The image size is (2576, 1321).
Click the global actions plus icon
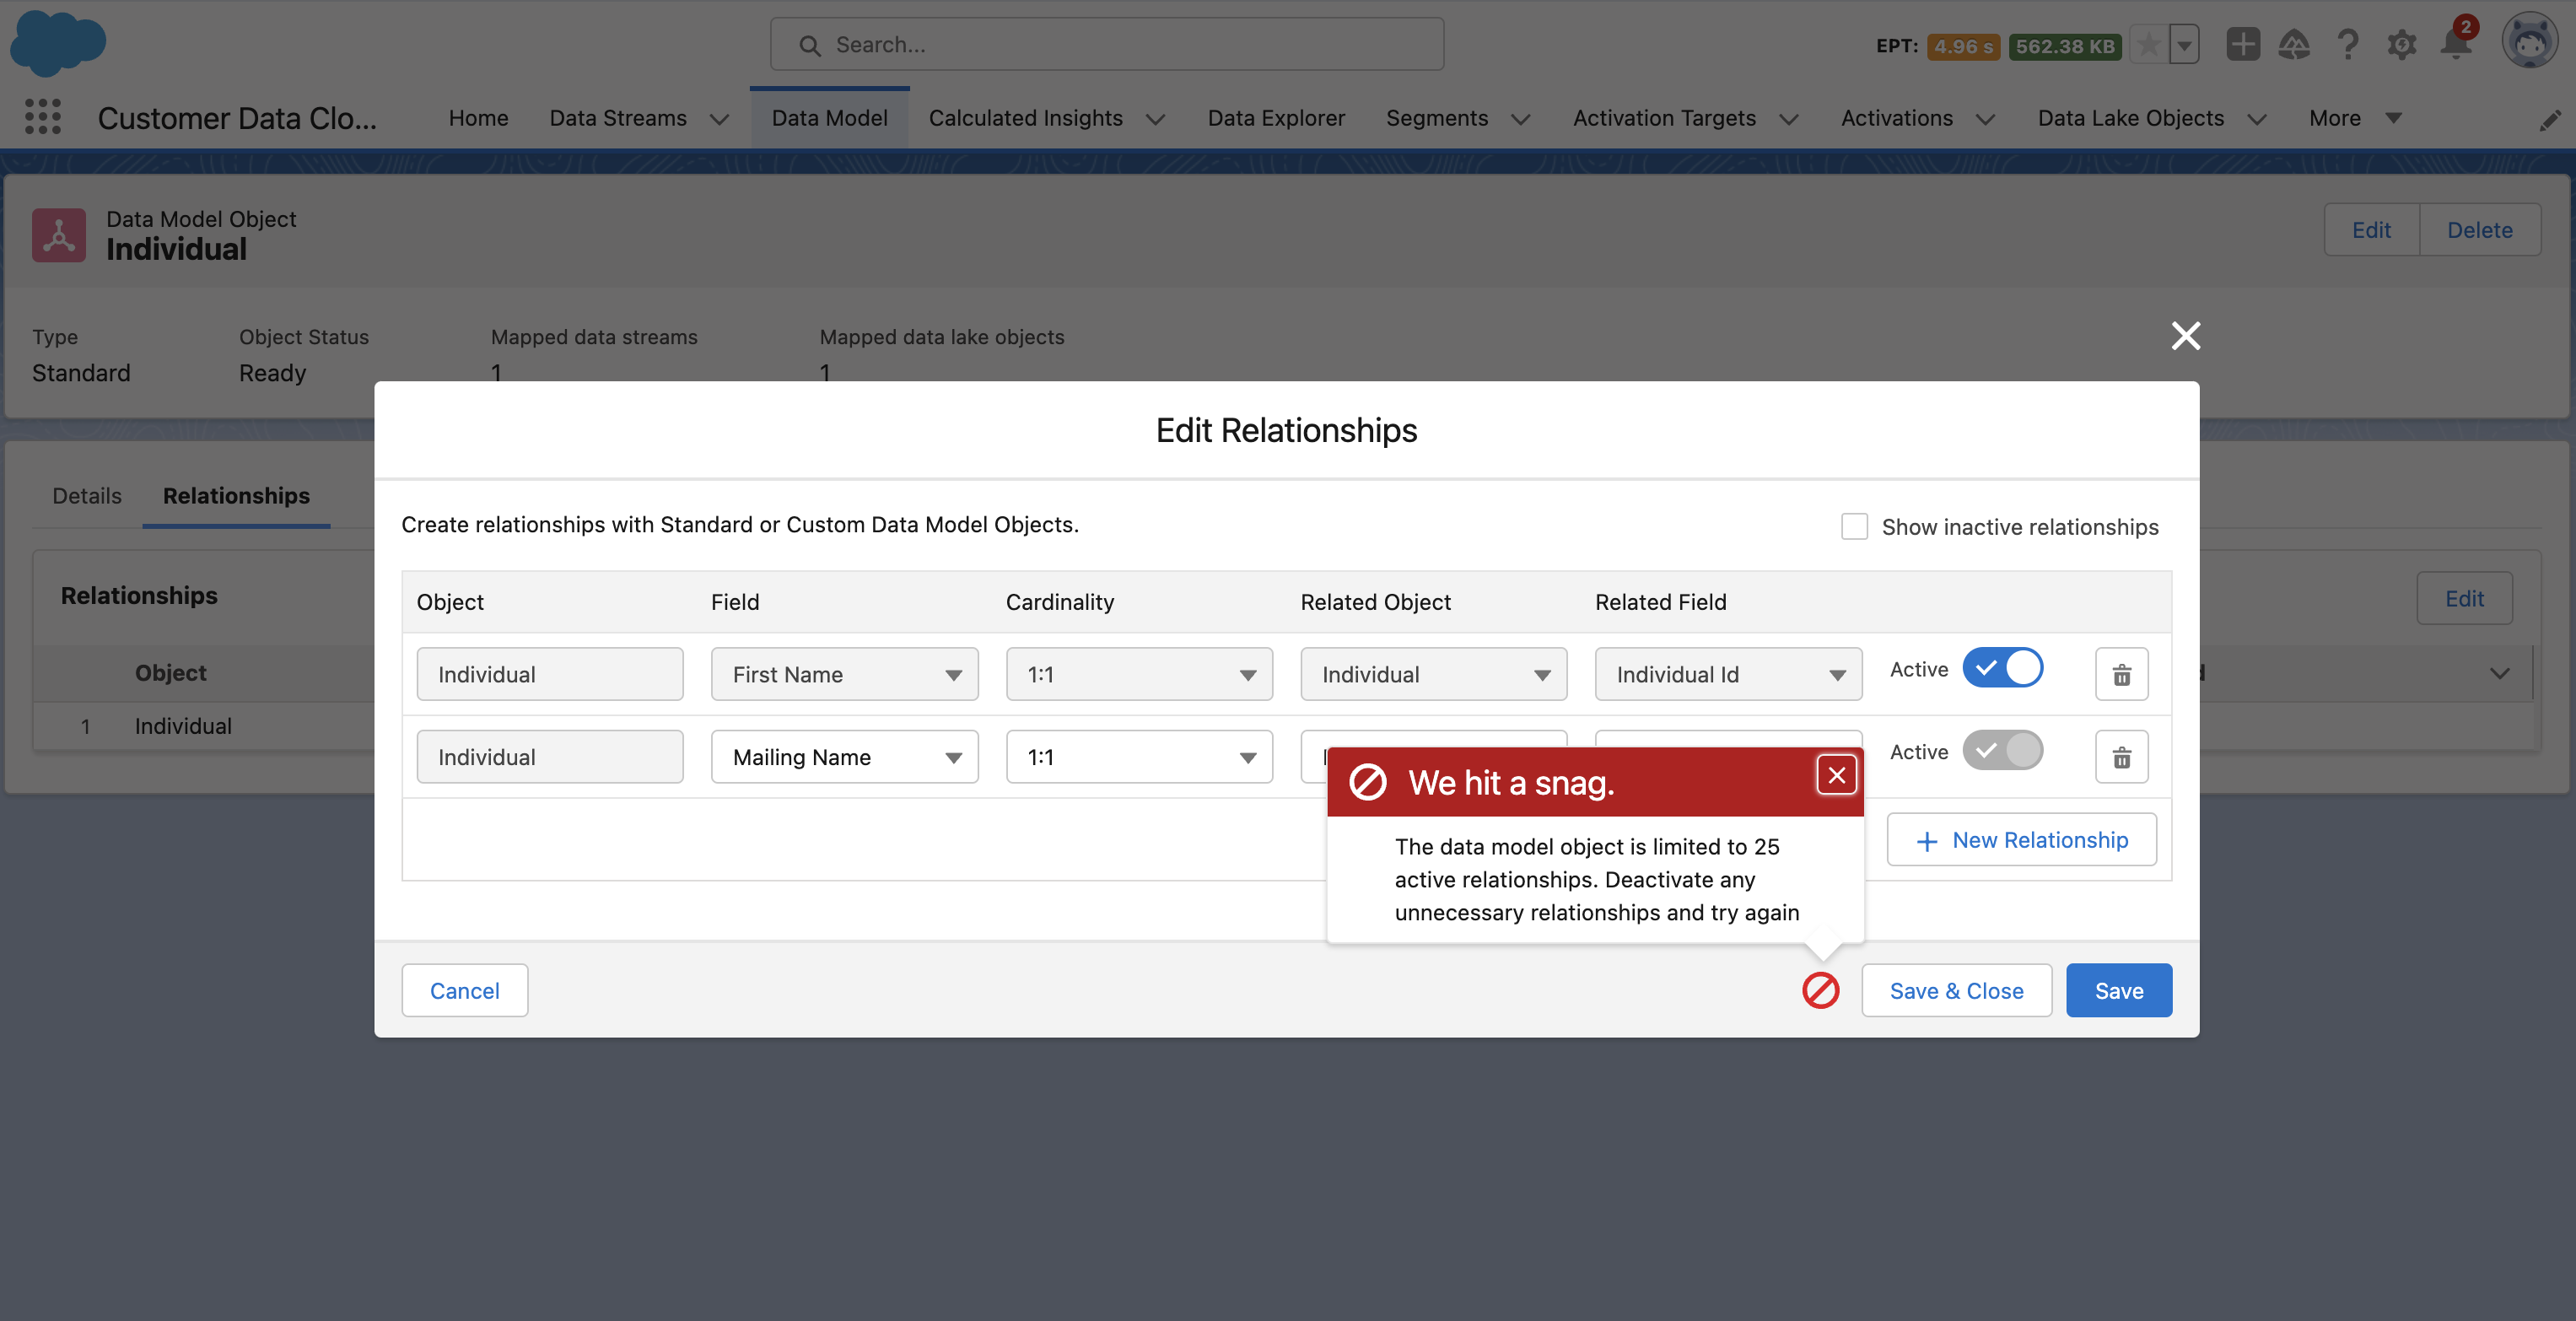coord(2243,44)
